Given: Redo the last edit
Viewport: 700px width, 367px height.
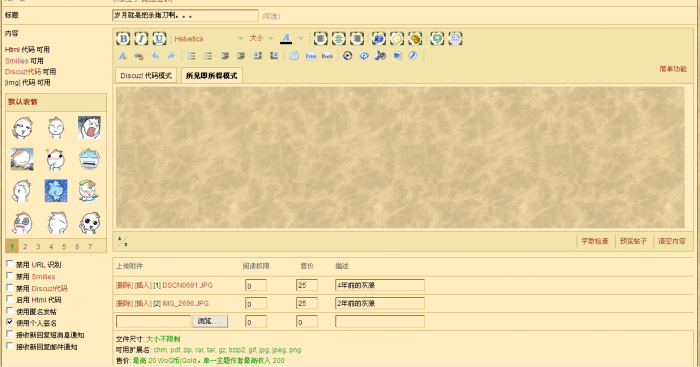Looking at the screenshot, I should 171,56.
